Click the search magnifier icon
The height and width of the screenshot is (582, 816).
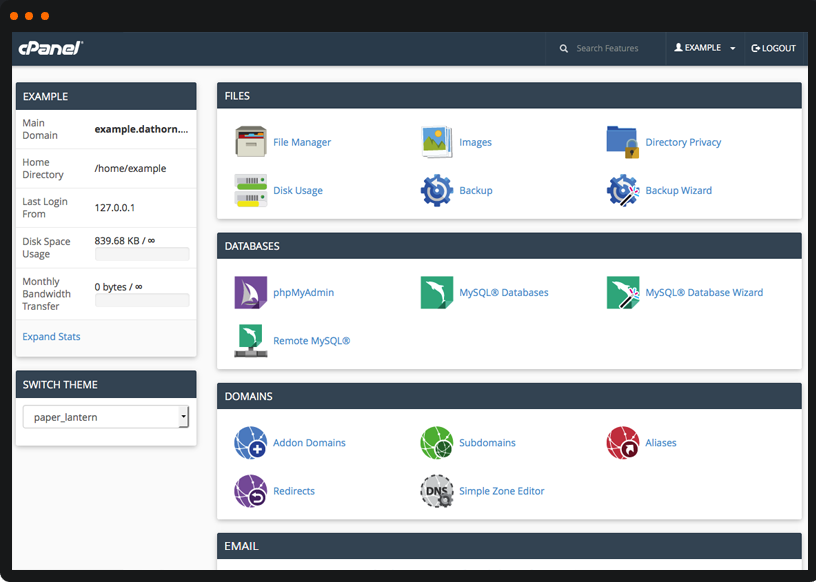click(564, 48)
